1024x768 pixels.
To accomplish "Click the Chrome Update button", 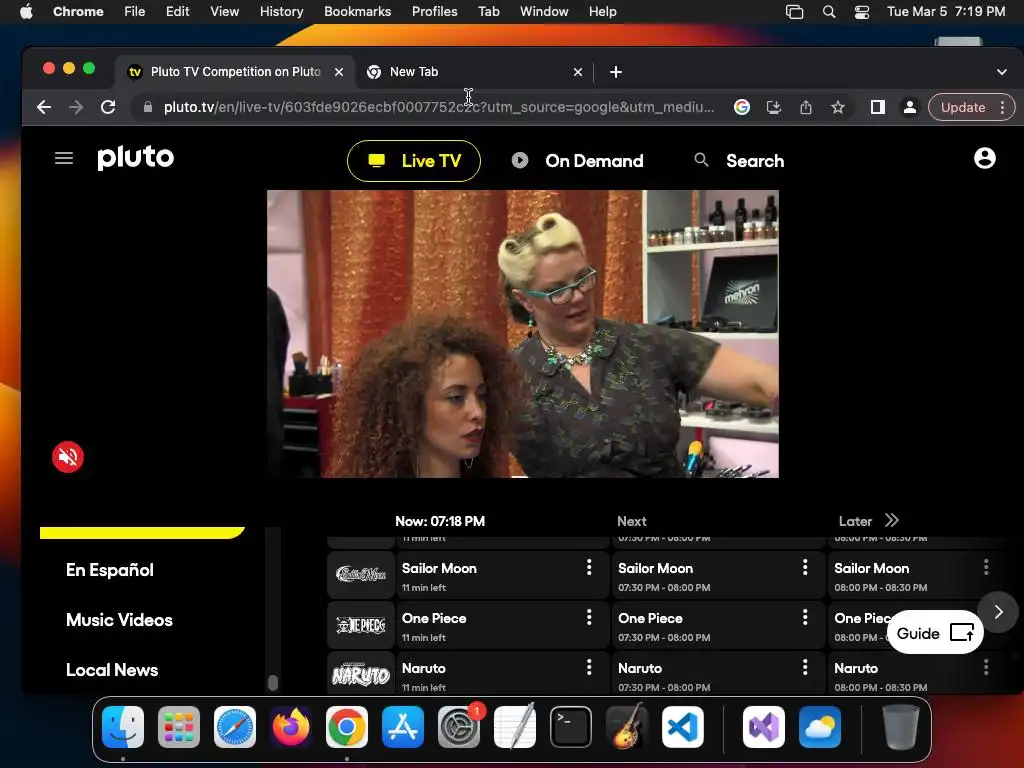I will (963, 107).
